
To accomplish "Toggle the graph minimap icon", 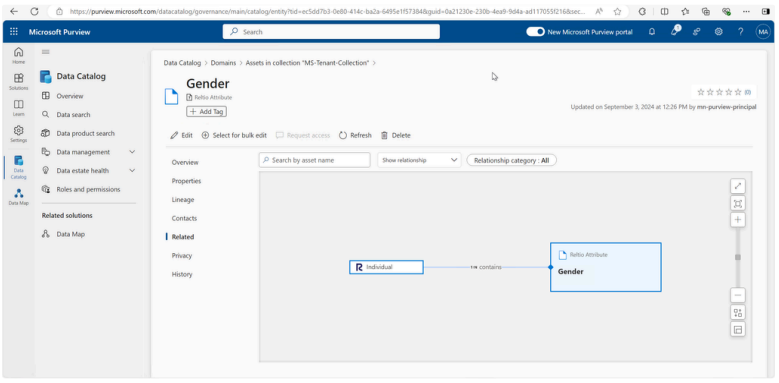I will click(738, 329).
